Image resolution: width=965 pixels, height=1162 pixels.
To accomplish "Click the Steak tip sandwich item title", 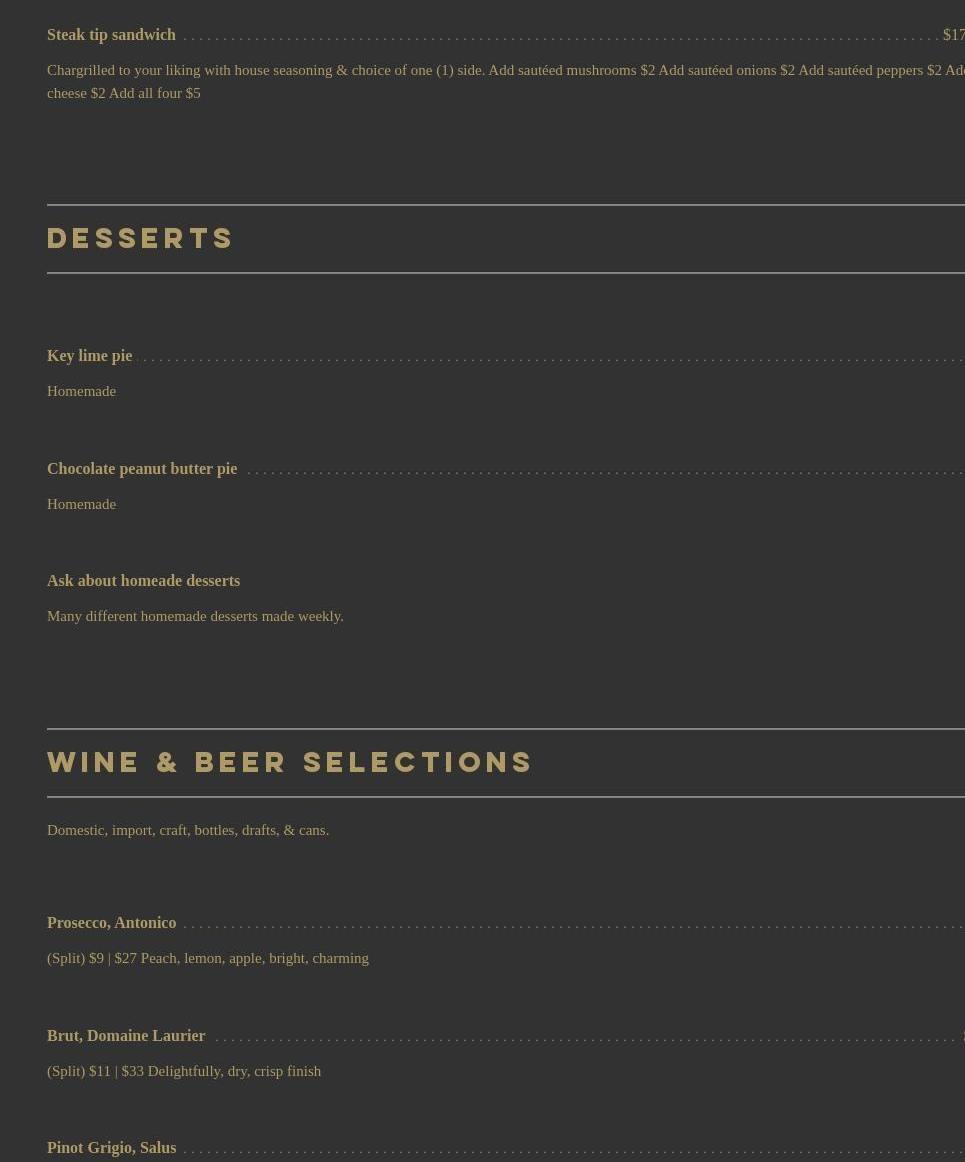I will [111, 35].
